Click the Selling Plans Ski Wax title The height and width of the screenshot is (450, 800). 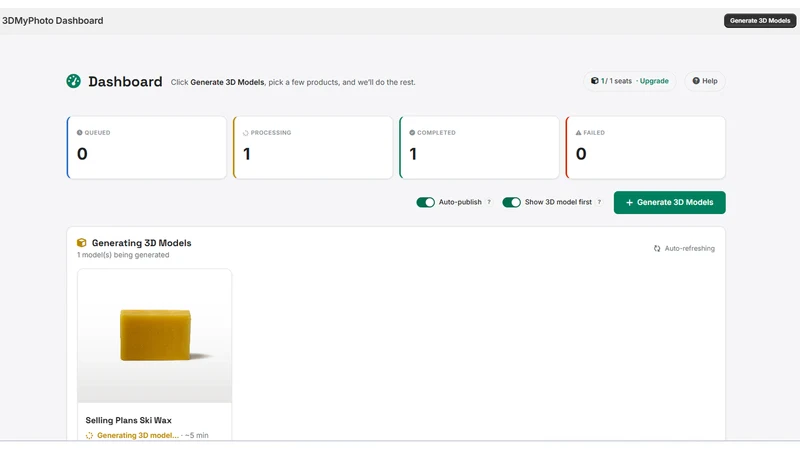tap(129, 420)
